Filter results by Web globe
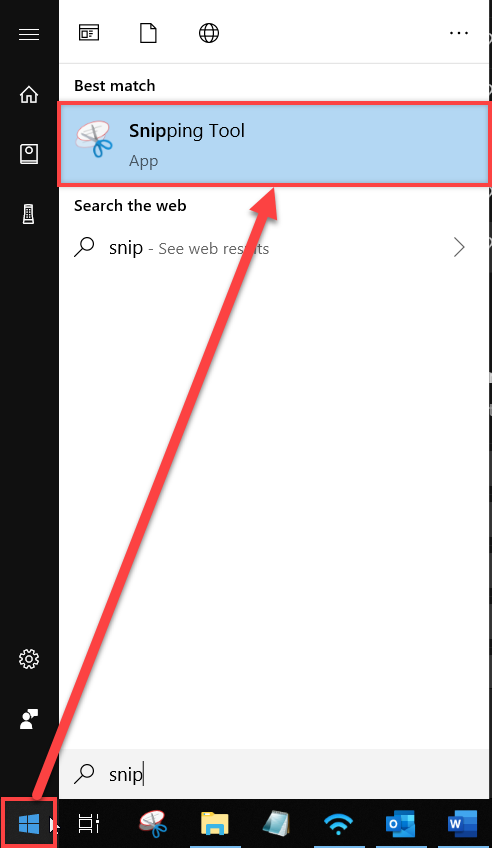The width and height of the screenshot is (492, 848). 209,33
